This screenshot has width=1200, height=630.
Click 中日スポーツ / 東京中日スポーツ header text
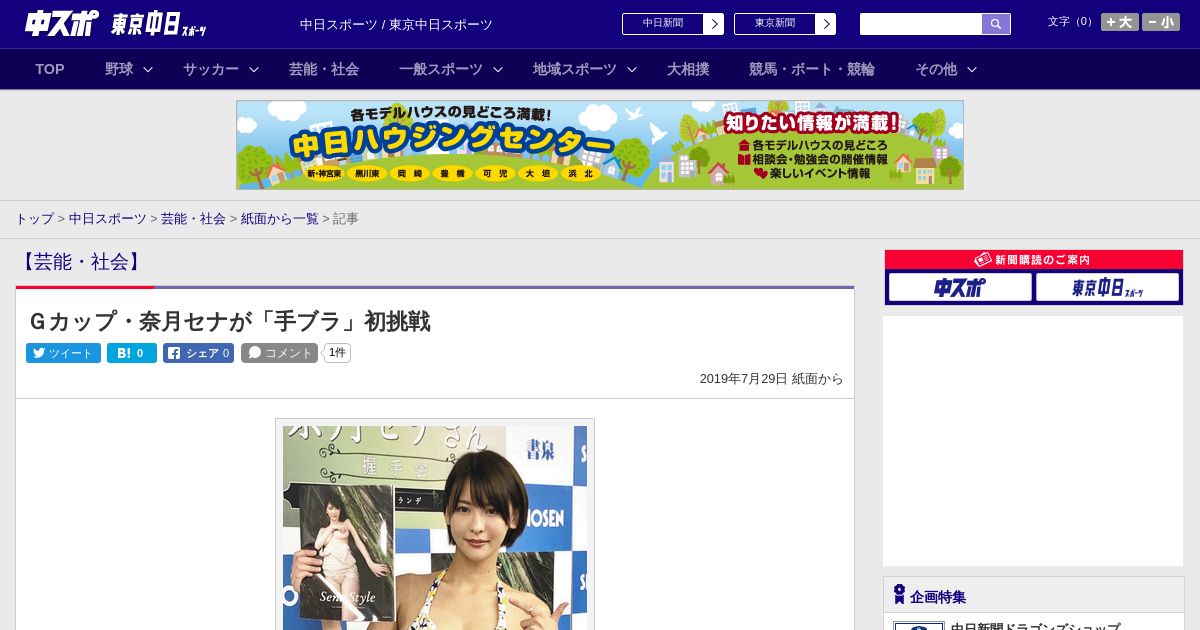(x=396, y=24)
